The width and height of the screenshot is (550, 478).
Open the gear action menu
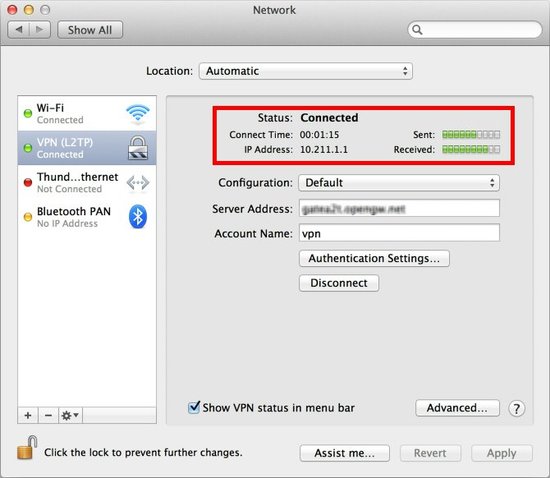[70, 416]
